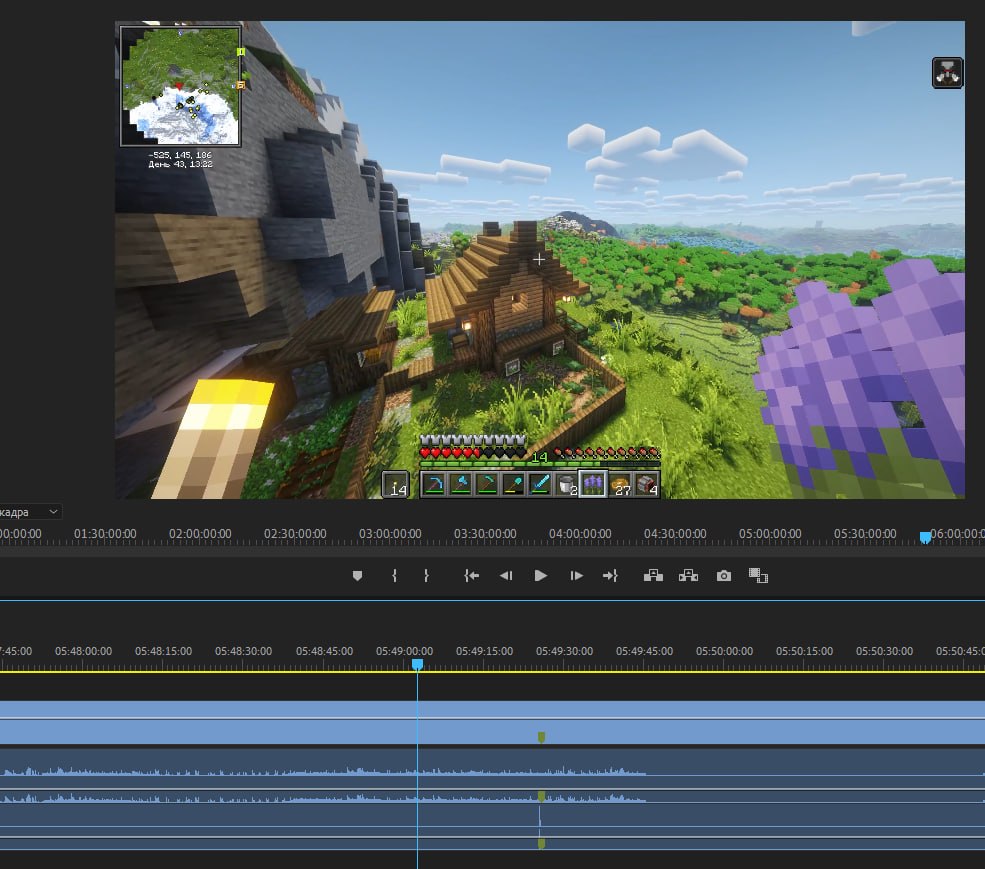Click 05:49:15:00 on the timeline ruler
The height and width of the screenshot is (869, 985).
[484, 651]
